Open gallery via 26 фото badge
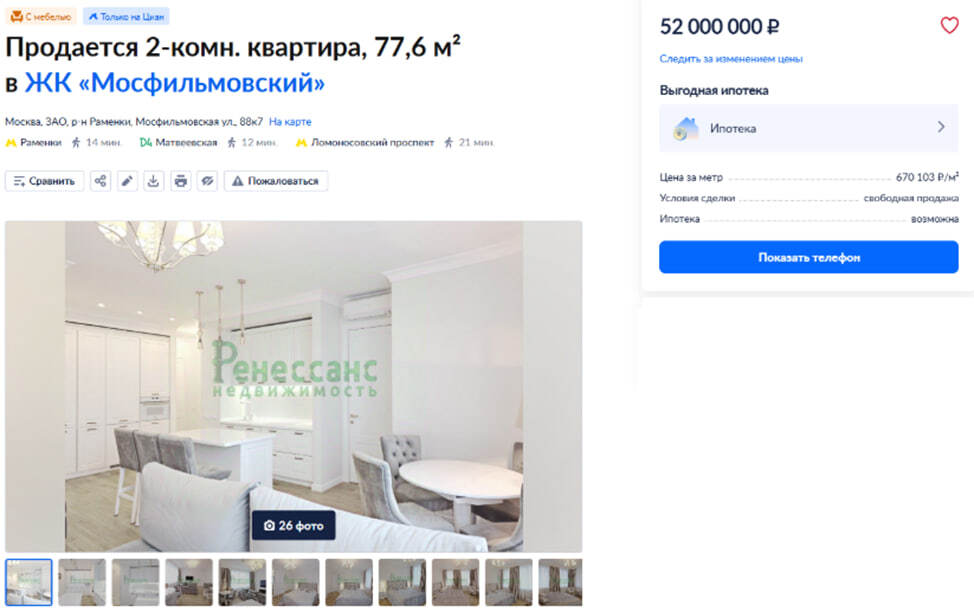This screenshot has height=612, width=974. (x=294, y=526)
